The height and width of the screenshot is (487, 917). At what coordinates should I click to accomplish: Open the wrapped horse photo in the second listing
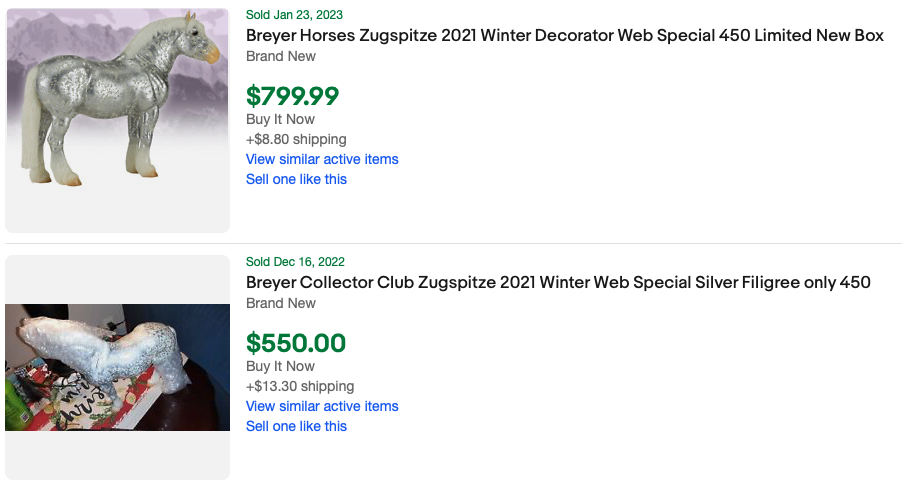[117, 366]
